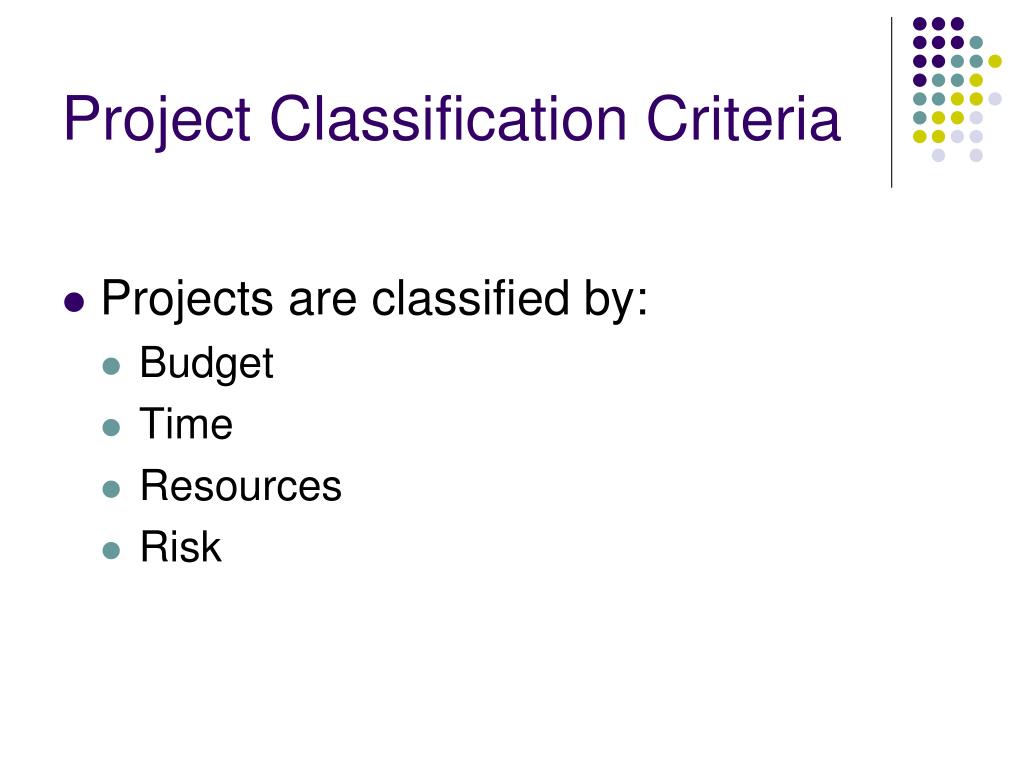Click the slide title 'Project Classification Criteria'
The height and width of the screenshot is (768, 1024).
pyautogui.click(x=452, y=120)
